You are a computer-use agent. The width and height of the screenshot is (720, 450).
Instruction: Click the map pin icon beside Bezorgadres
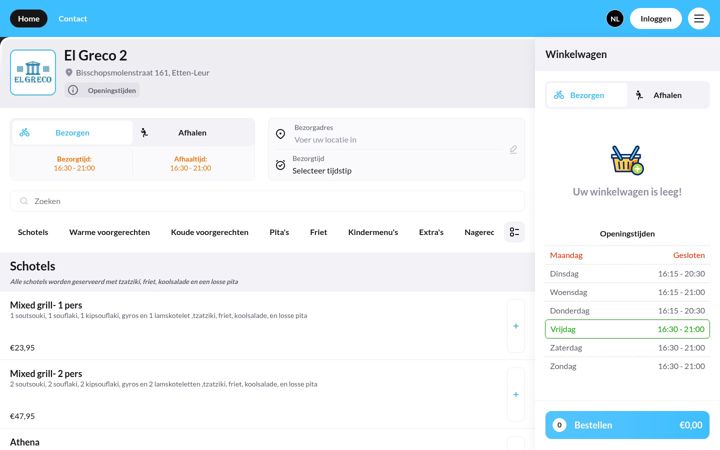coord(281,134)
